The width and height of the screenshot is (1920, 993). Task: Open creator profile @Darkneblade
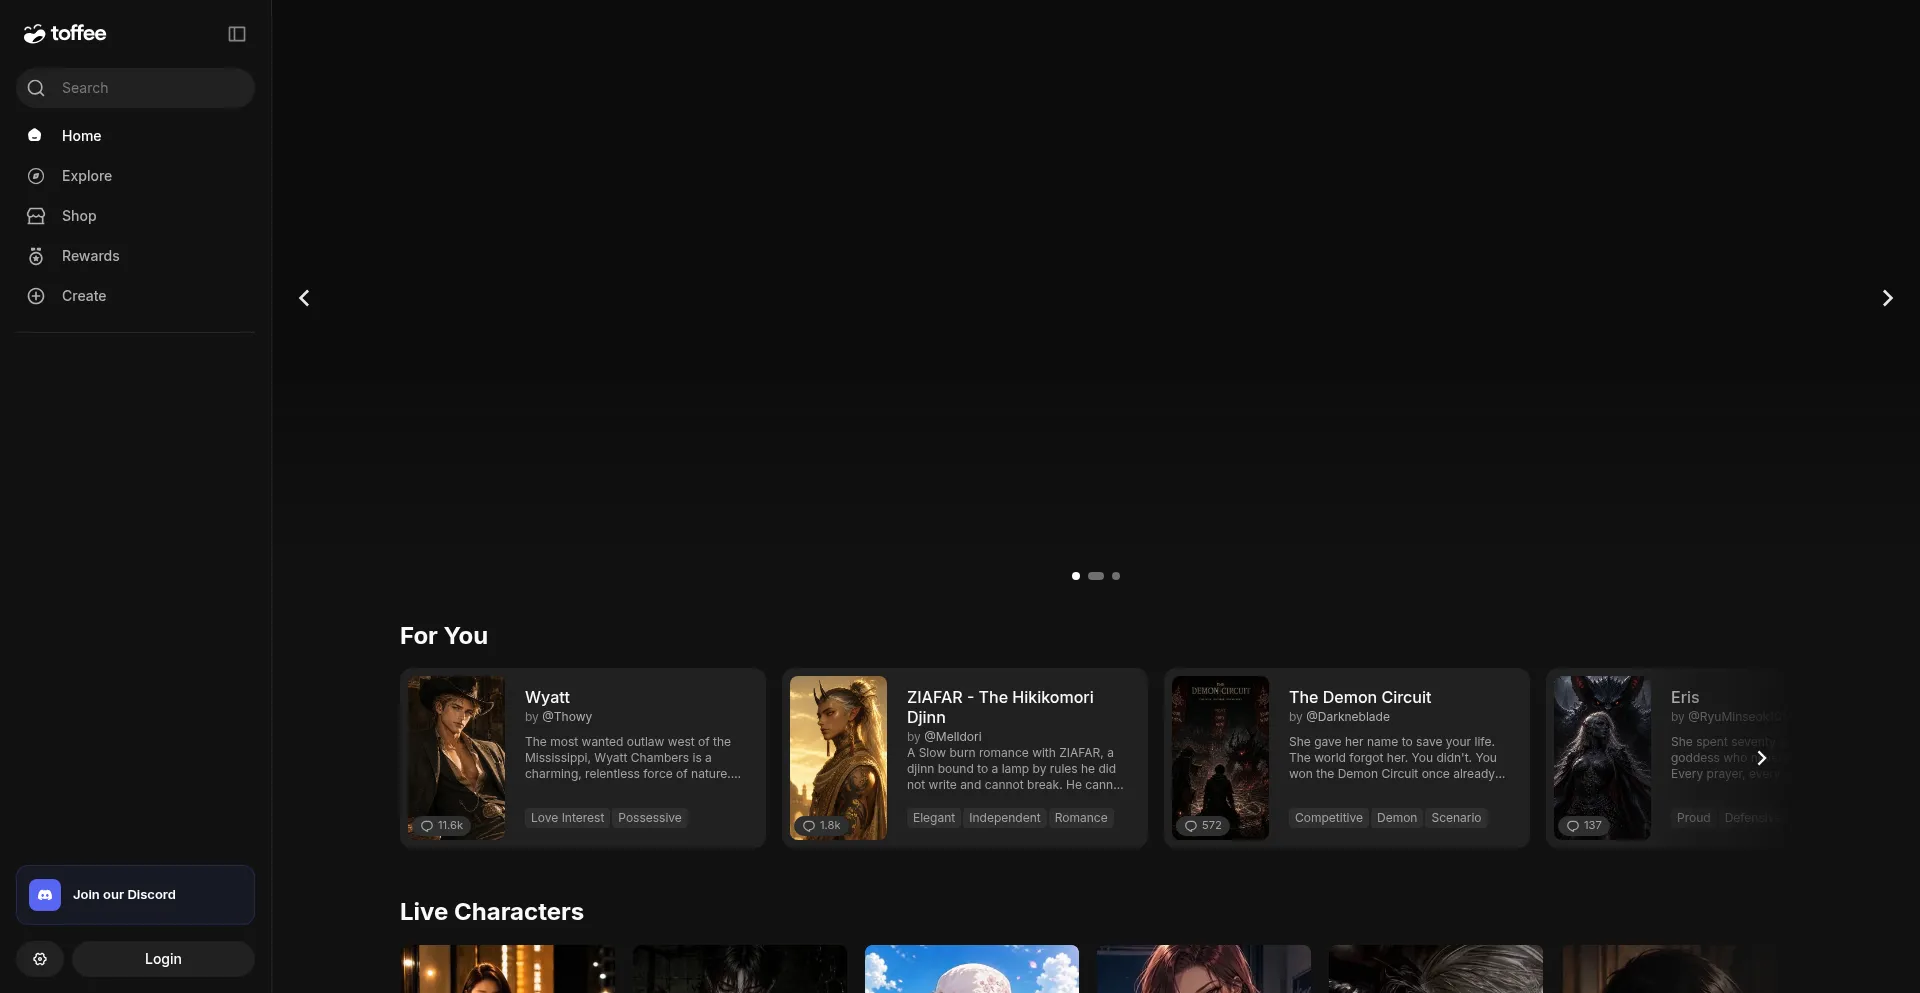point(1348,717)
